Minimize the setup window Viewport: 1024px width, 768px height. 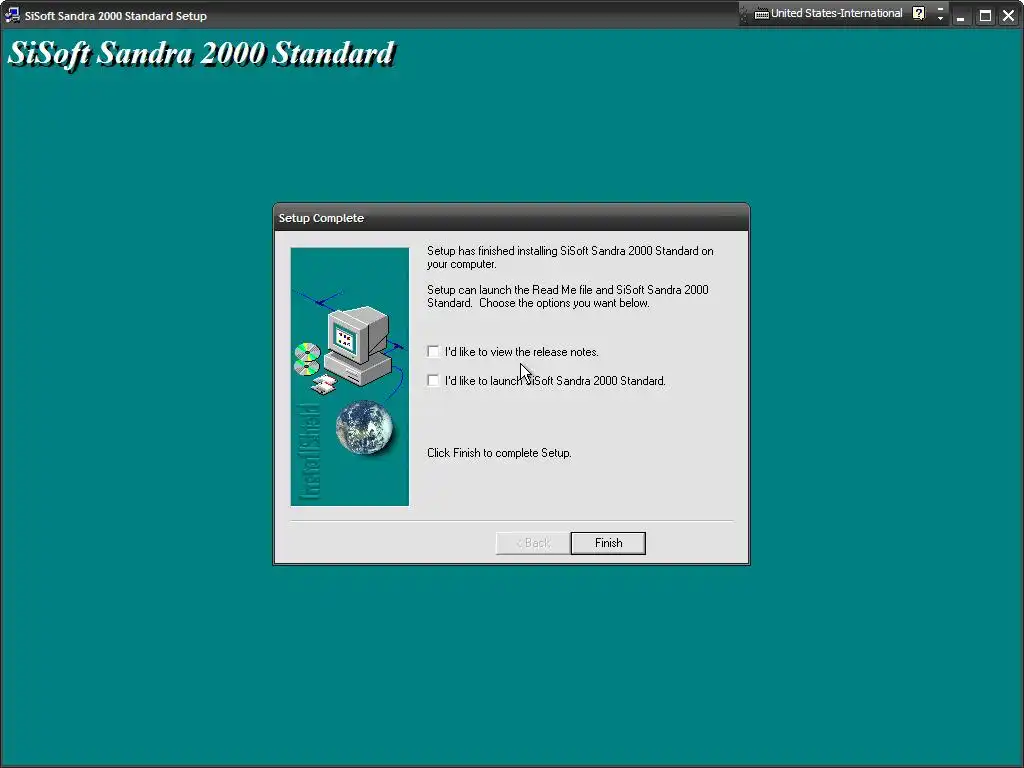tap(961, 16)
